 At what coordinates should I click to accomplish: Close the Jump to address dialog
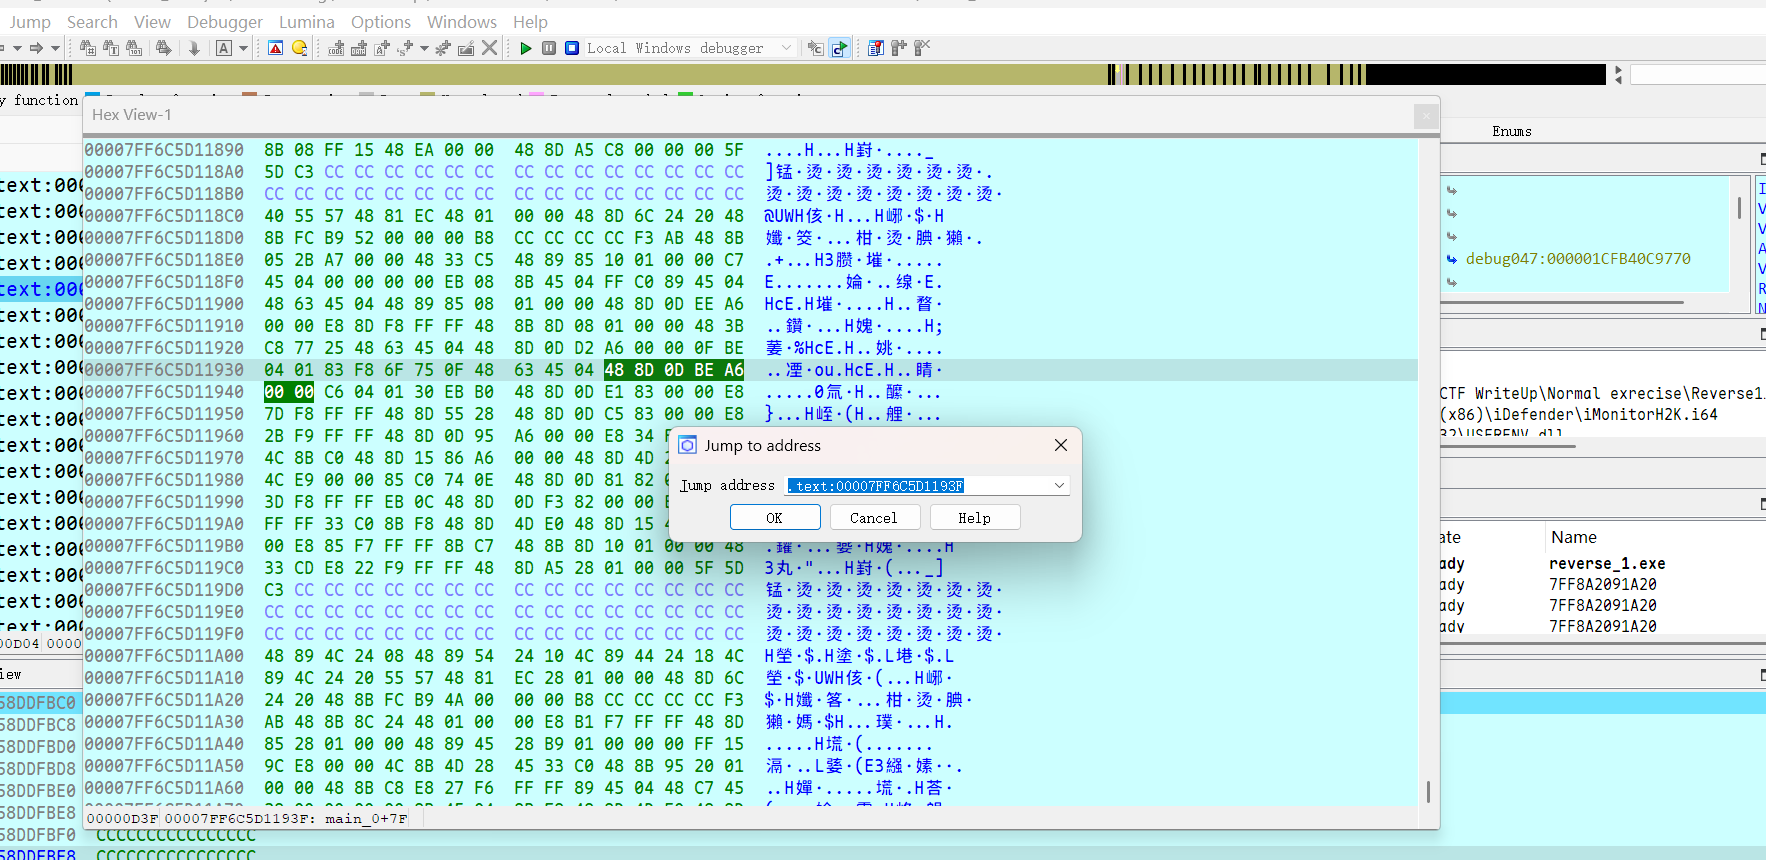[x=1061, y=445]
